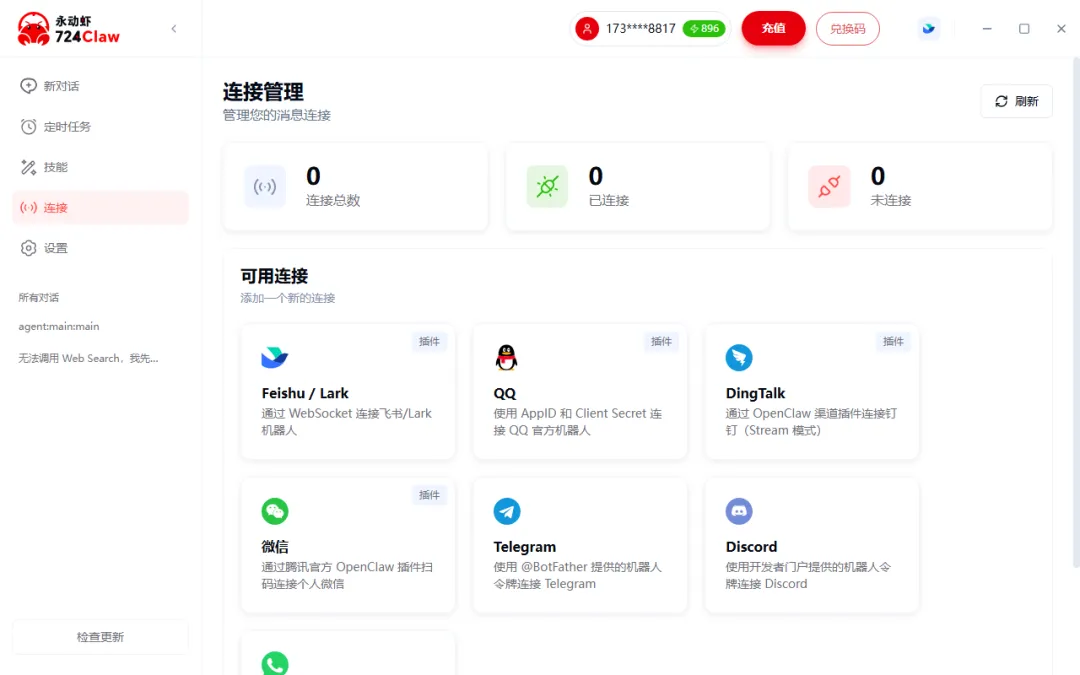Minimize the 724Claw window
Viewport: 1080px width, 675px height.
pyautogui.click(x=987, y=29)
